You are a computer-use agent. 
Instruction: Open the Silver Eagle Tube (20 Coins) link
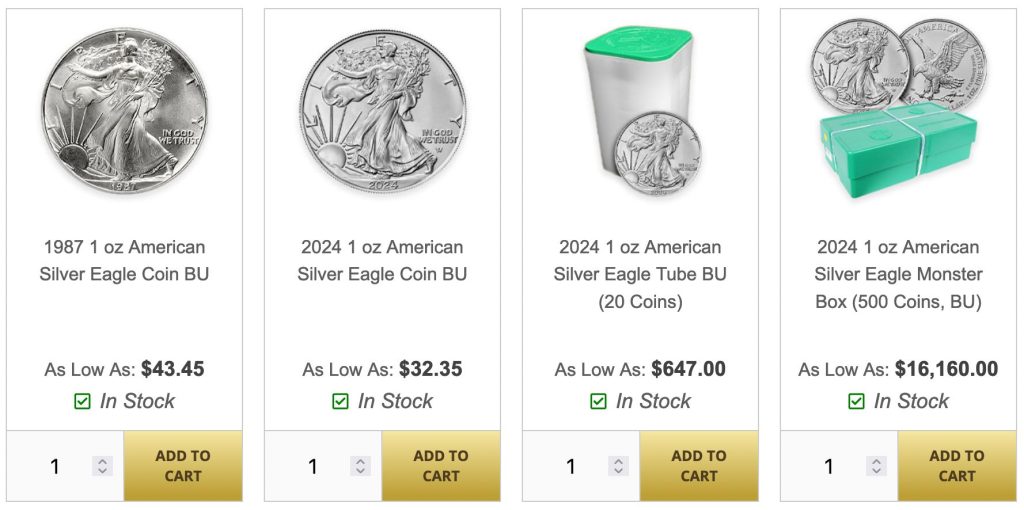[640, 274]
